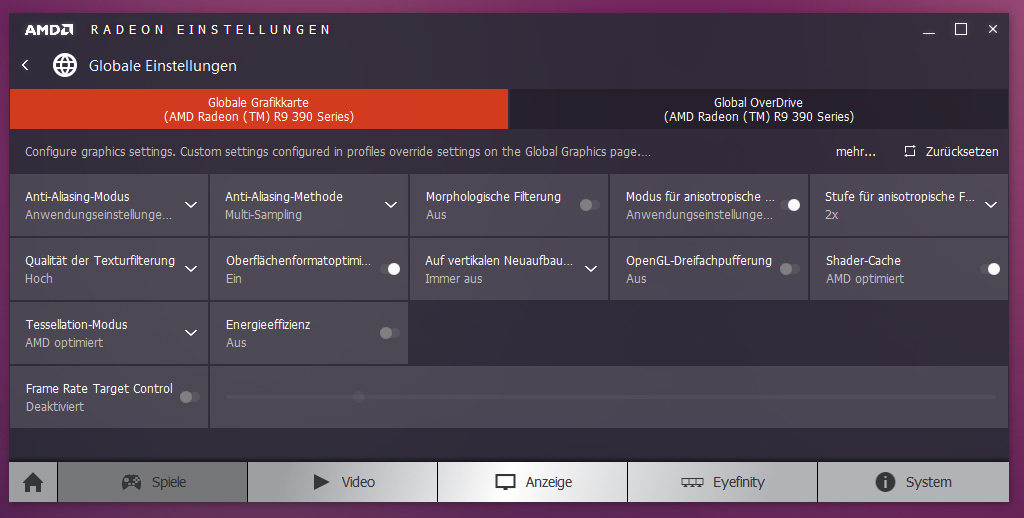Image resolution: width=1024 pixels, height=518 pixels.
Task: Enable the Energieeffizienz switch
Action: tap(389, 333)
